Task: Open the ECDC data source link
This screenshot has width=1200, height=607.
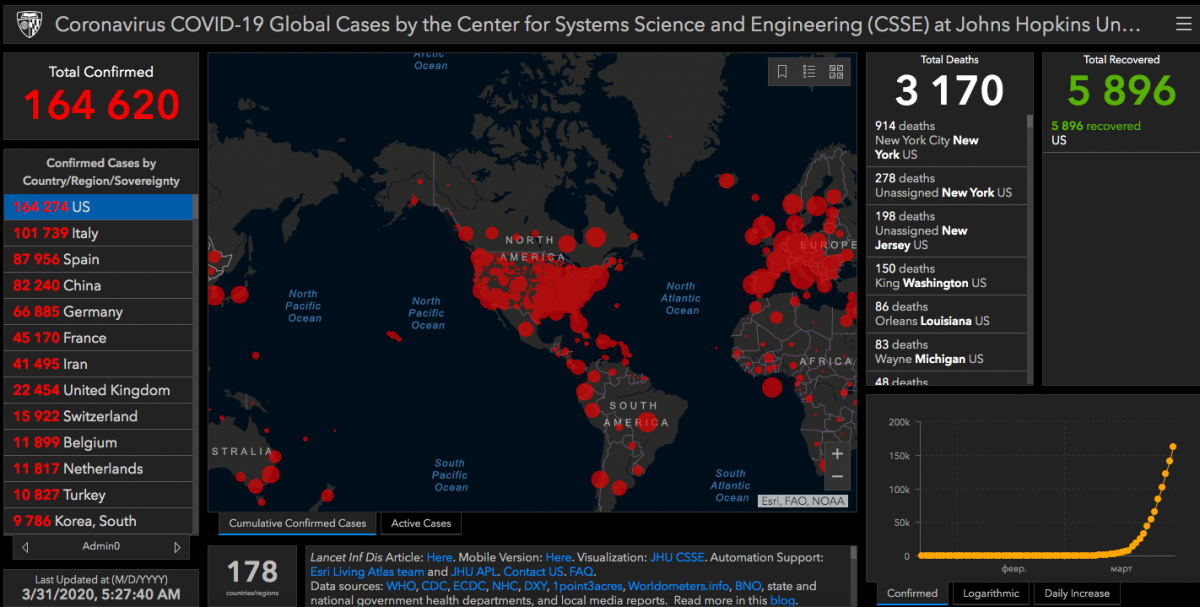Action: [470, 586]
